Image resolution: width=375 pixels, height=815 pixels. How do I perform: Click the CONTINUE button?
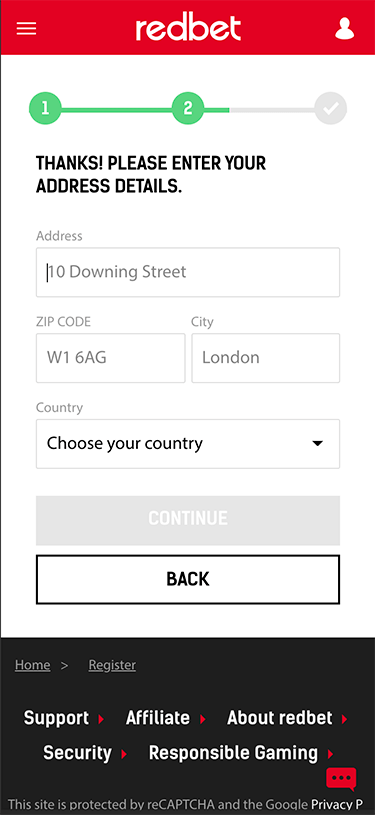(x=188, y=520)
